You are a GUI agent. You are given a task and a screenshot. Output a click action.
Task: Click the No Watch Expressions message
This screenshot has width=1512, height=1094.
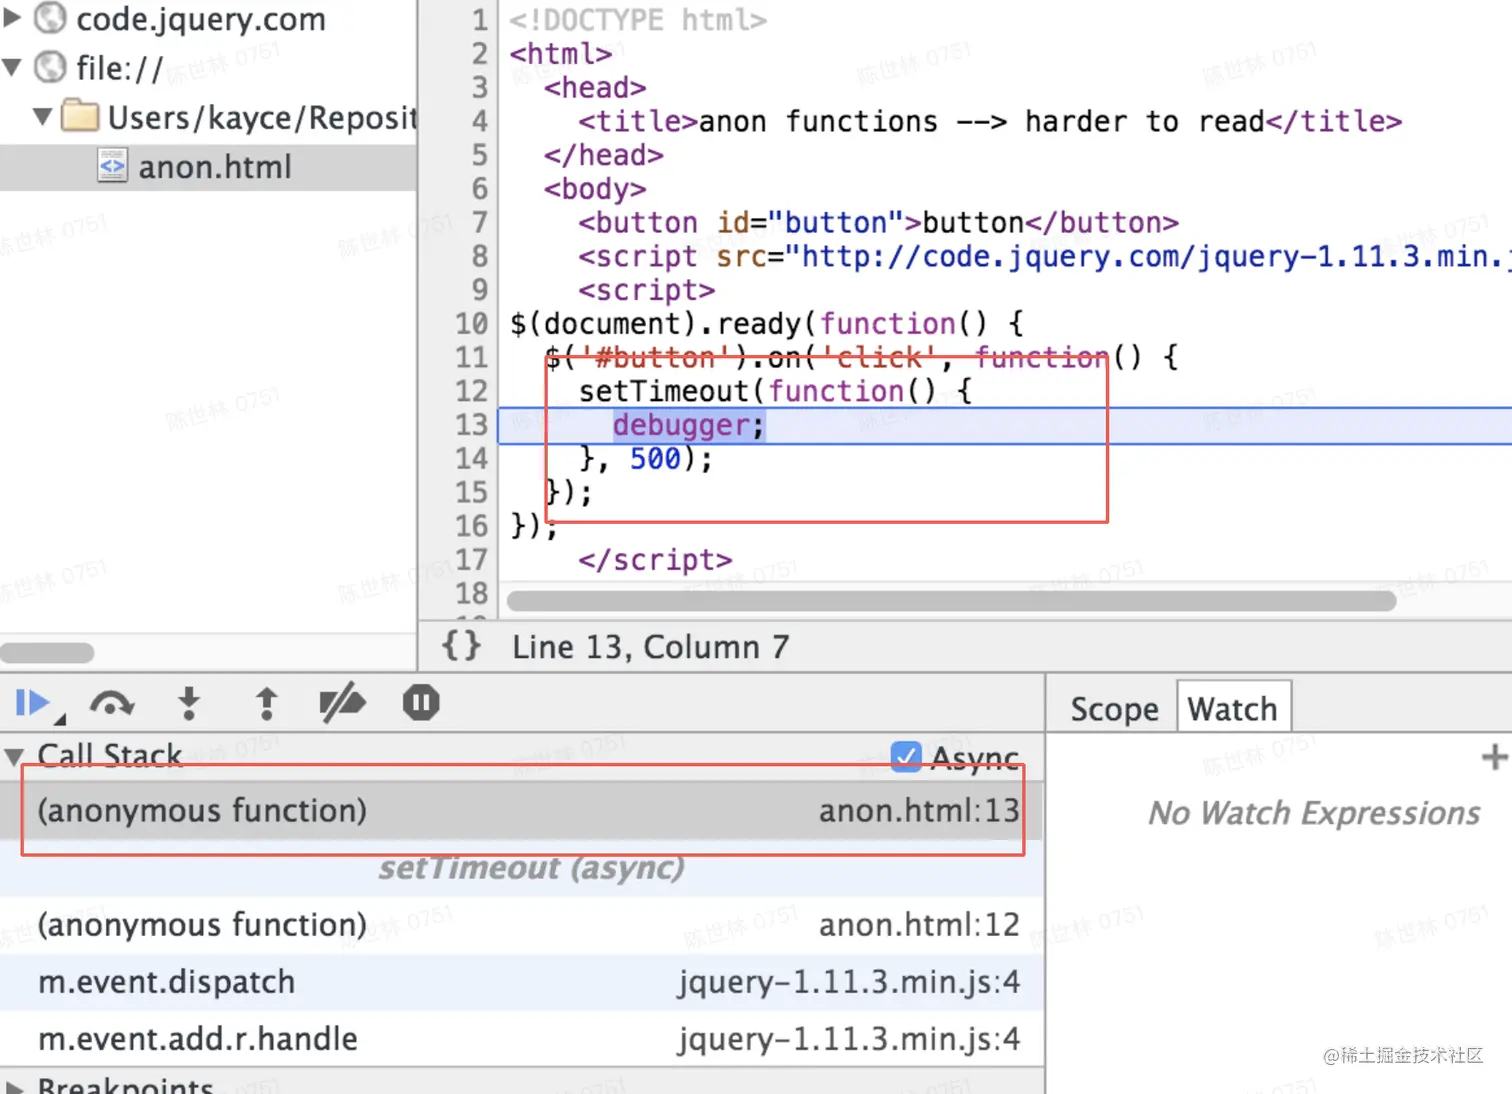(x=1314, y=813)
